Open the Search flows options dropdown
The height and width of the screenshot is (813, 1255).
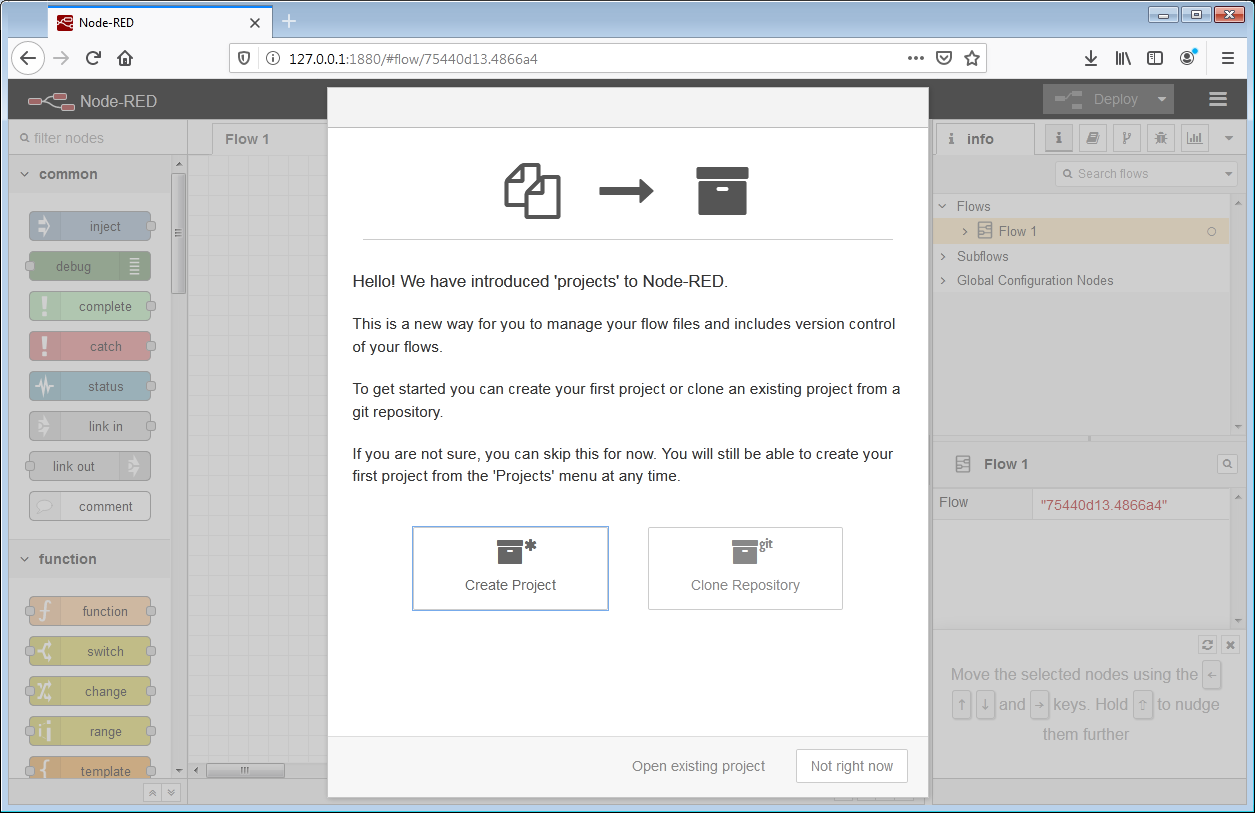(1230, 174)
